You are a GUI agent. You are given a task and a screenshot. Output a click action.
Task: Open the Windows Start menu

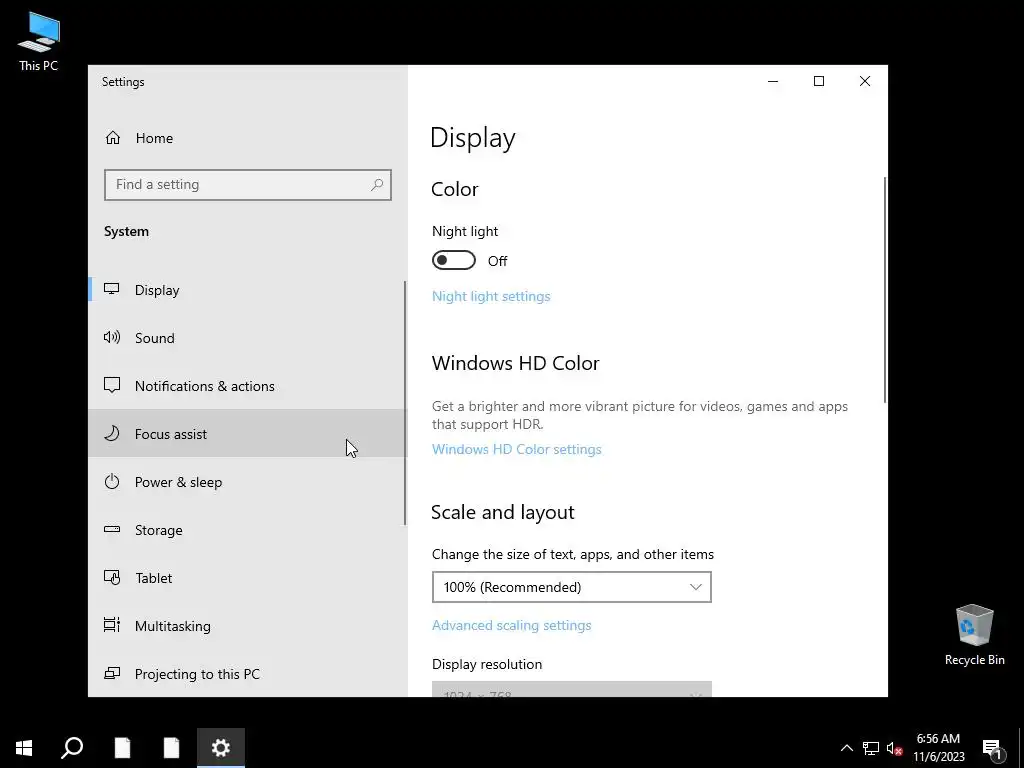click(x=24, y=748)
